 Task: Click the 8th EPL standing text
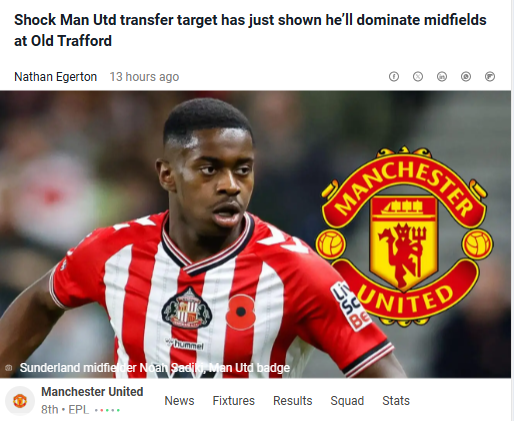tap(65, 410)
